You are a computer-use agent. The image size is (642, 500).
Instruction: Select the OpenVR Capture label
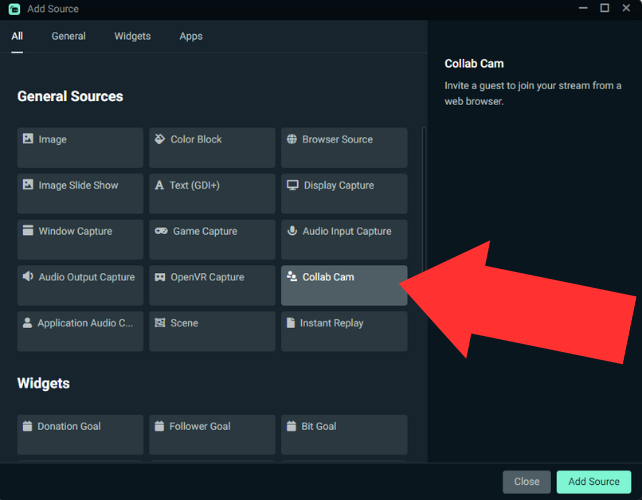click(207, 277)
